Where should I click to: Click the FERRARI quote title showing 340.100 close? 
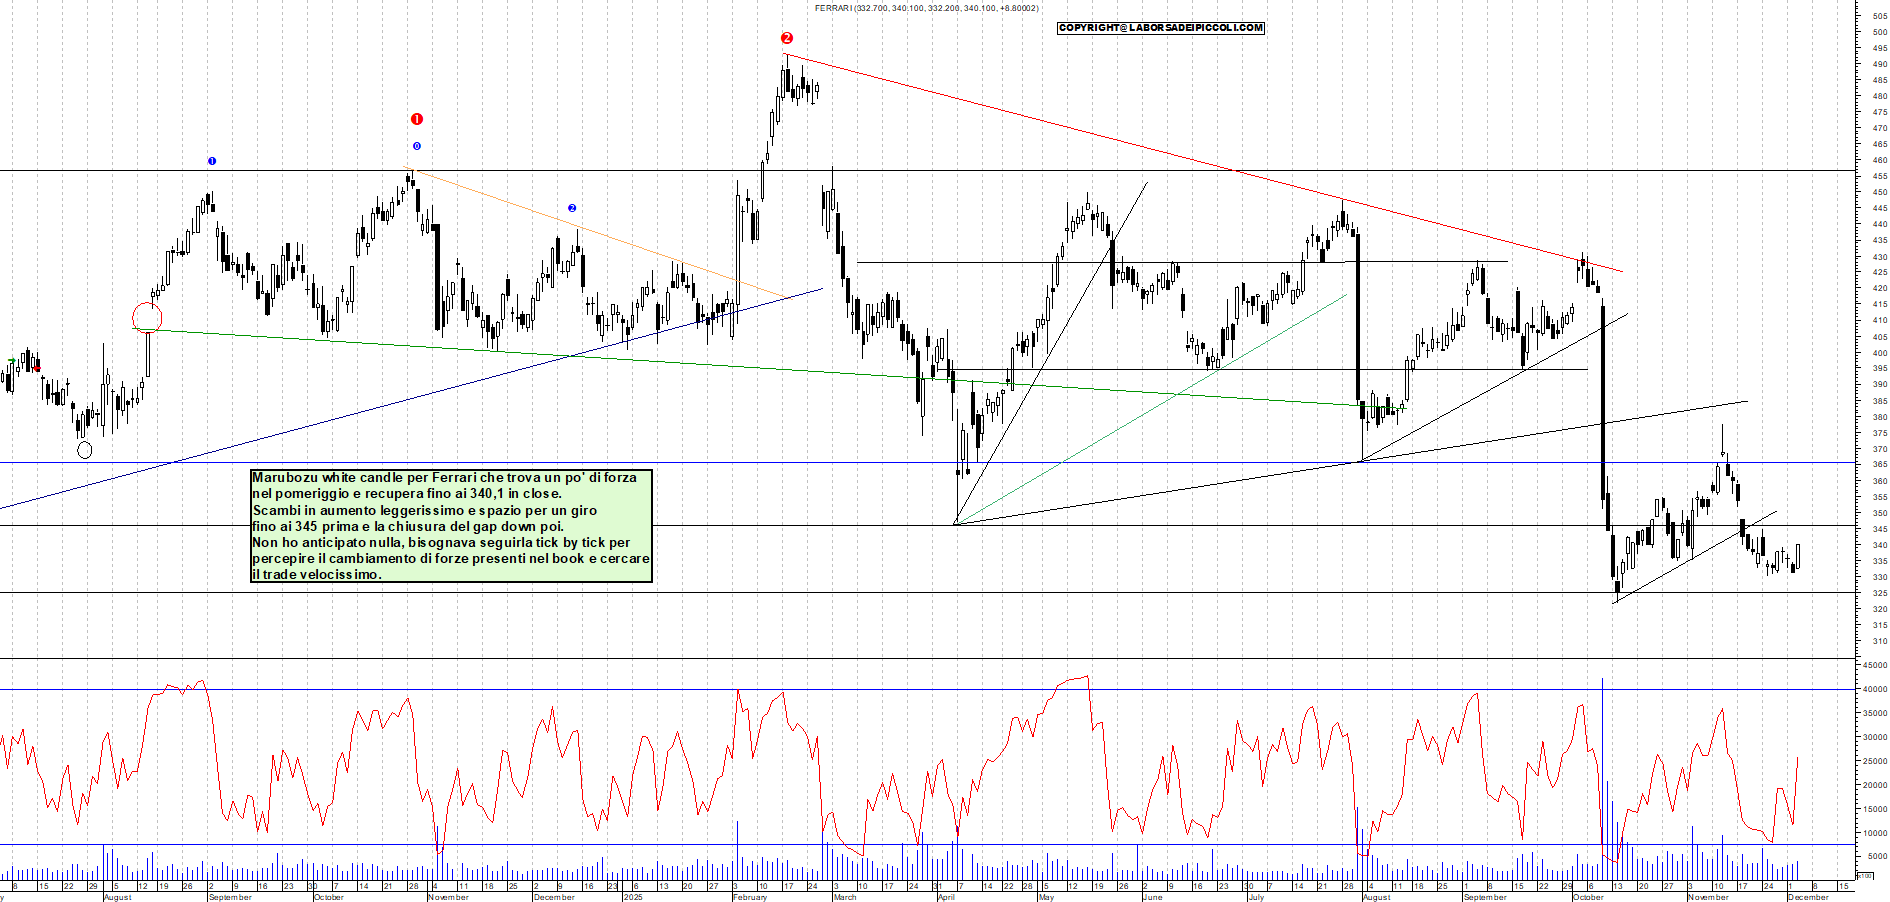click(925, 8)
